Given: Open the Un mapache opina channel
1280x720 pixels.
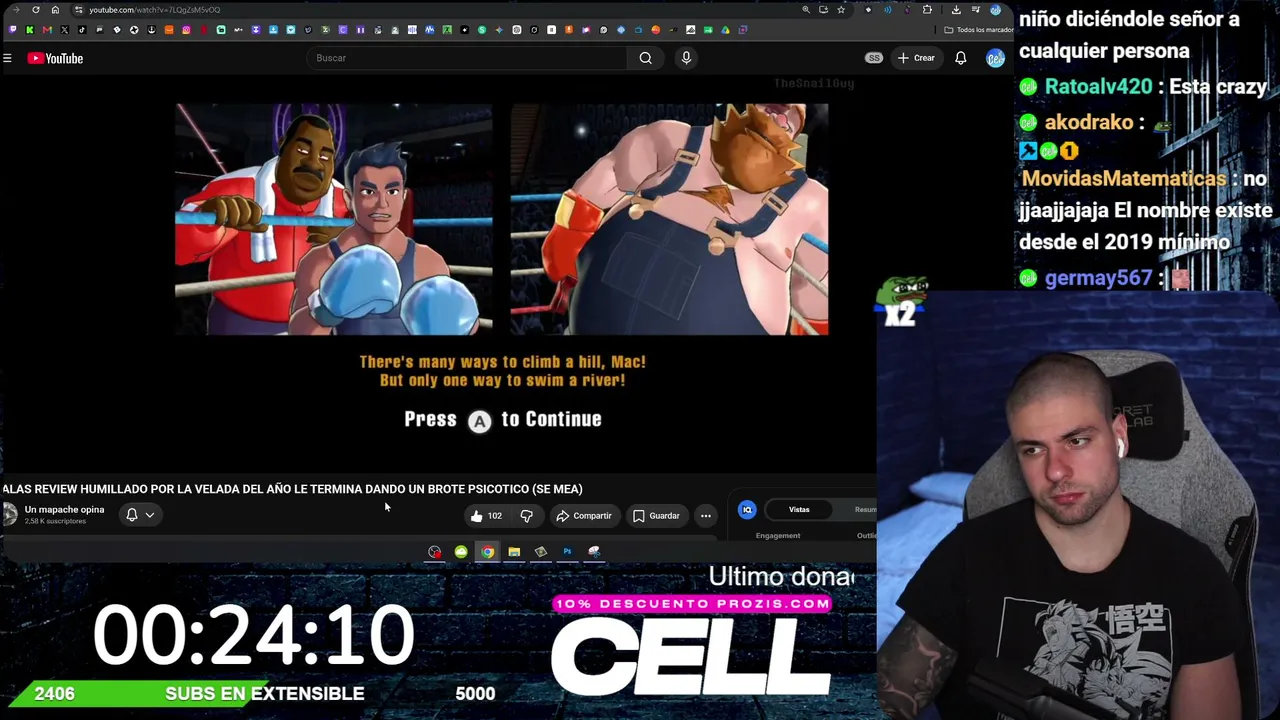Looking at the screenshot, I should click(64, 510).
